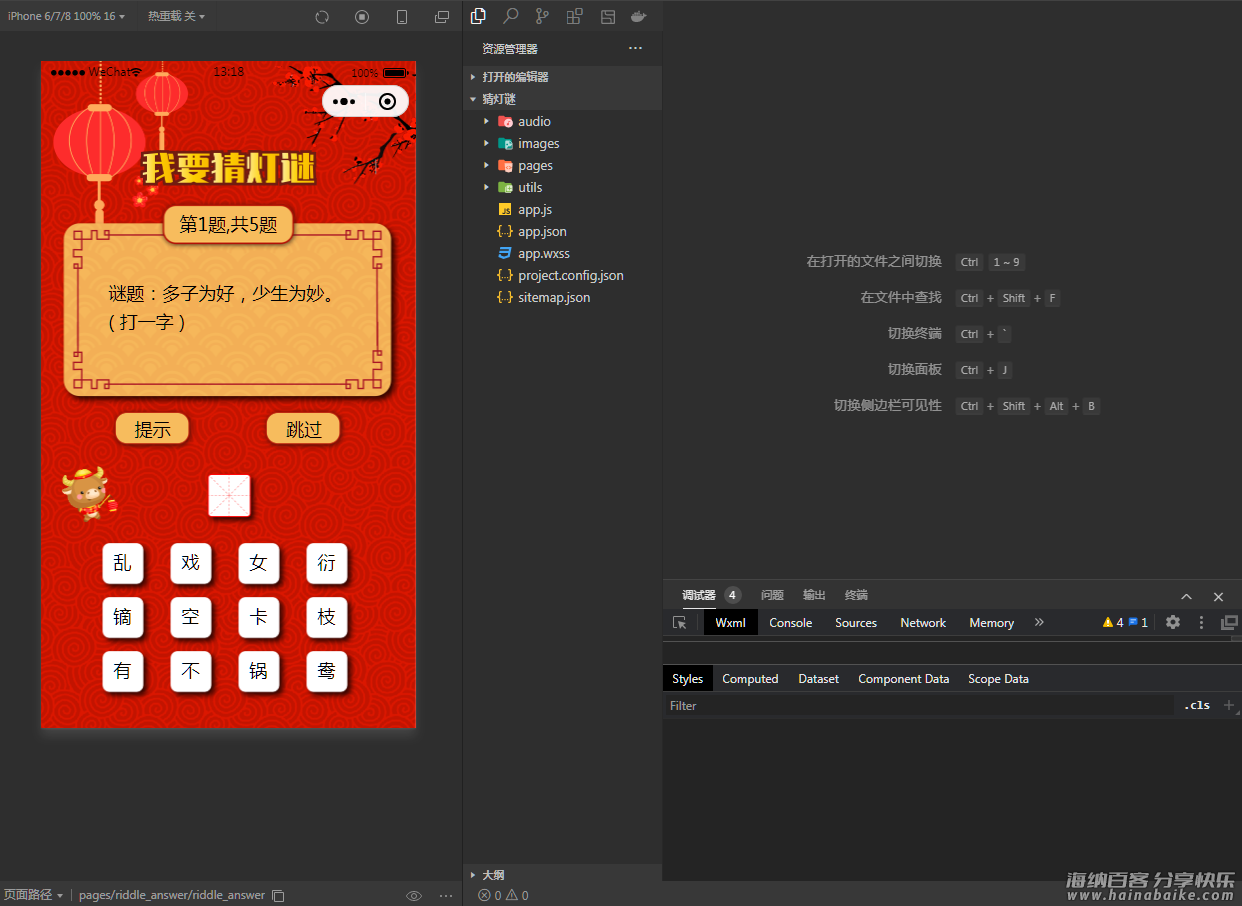Switch to the Sources tab
The image size is (1242, 906).
pyautogui.click(x=856, y=622)
